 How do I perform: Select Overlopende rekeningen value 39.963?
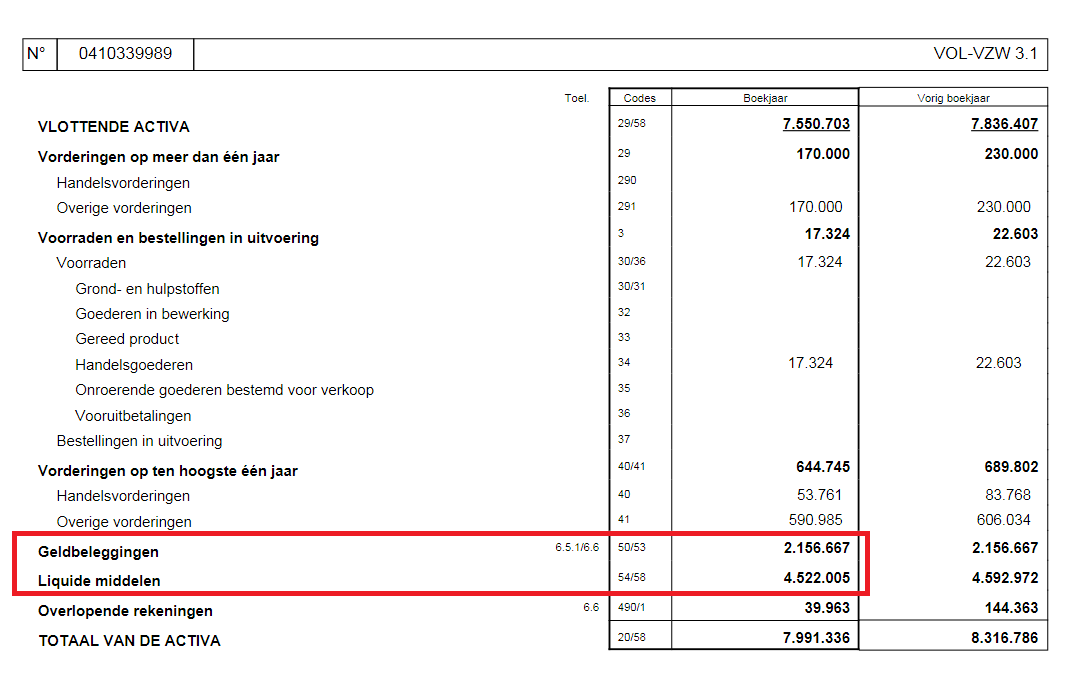827,608
